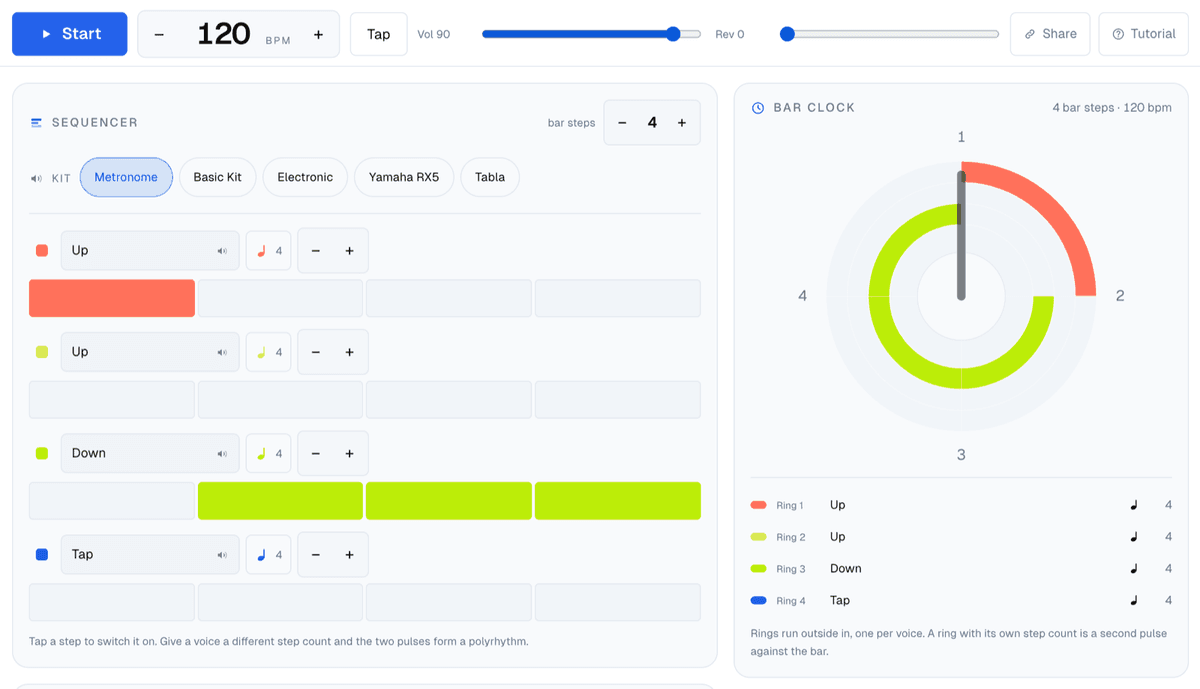Click minus on the red Up voice row
The image size is (1200, 689).
click(x=316, y=251)
